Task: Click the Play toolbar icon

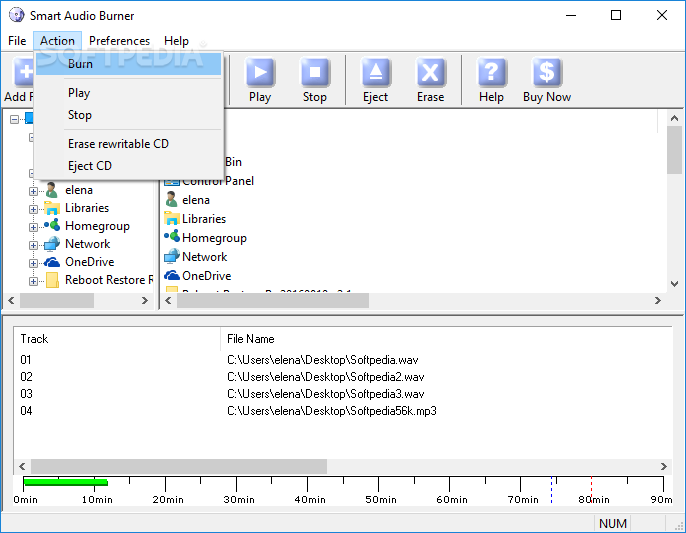Action: [260, 72]
